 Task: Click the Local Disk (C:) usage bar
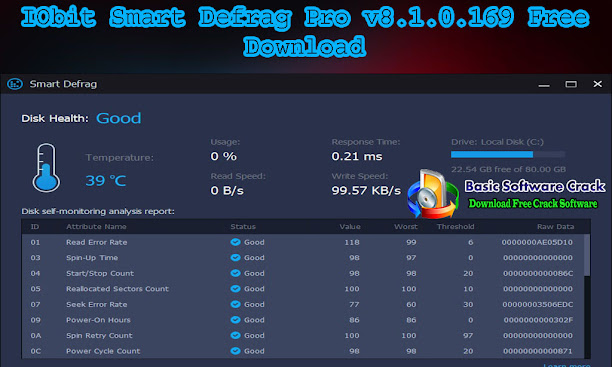click(x=508, y=155)
